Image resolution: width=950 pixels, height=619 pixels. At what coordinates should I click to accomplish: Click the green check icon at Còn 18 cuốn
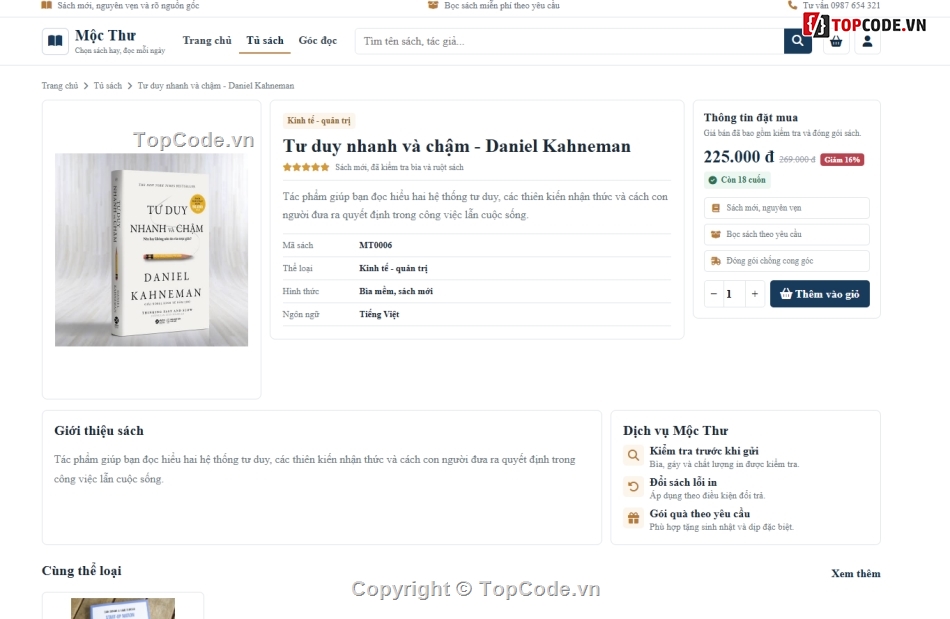pyautogui.click(x=712, y=180)
